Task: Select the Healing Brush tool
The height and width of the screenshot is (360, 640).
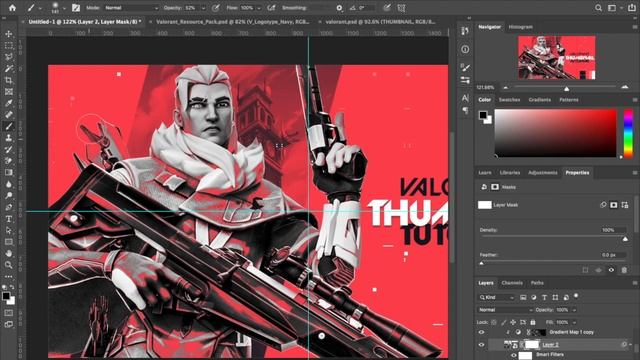Action: (x=9, y=115)
